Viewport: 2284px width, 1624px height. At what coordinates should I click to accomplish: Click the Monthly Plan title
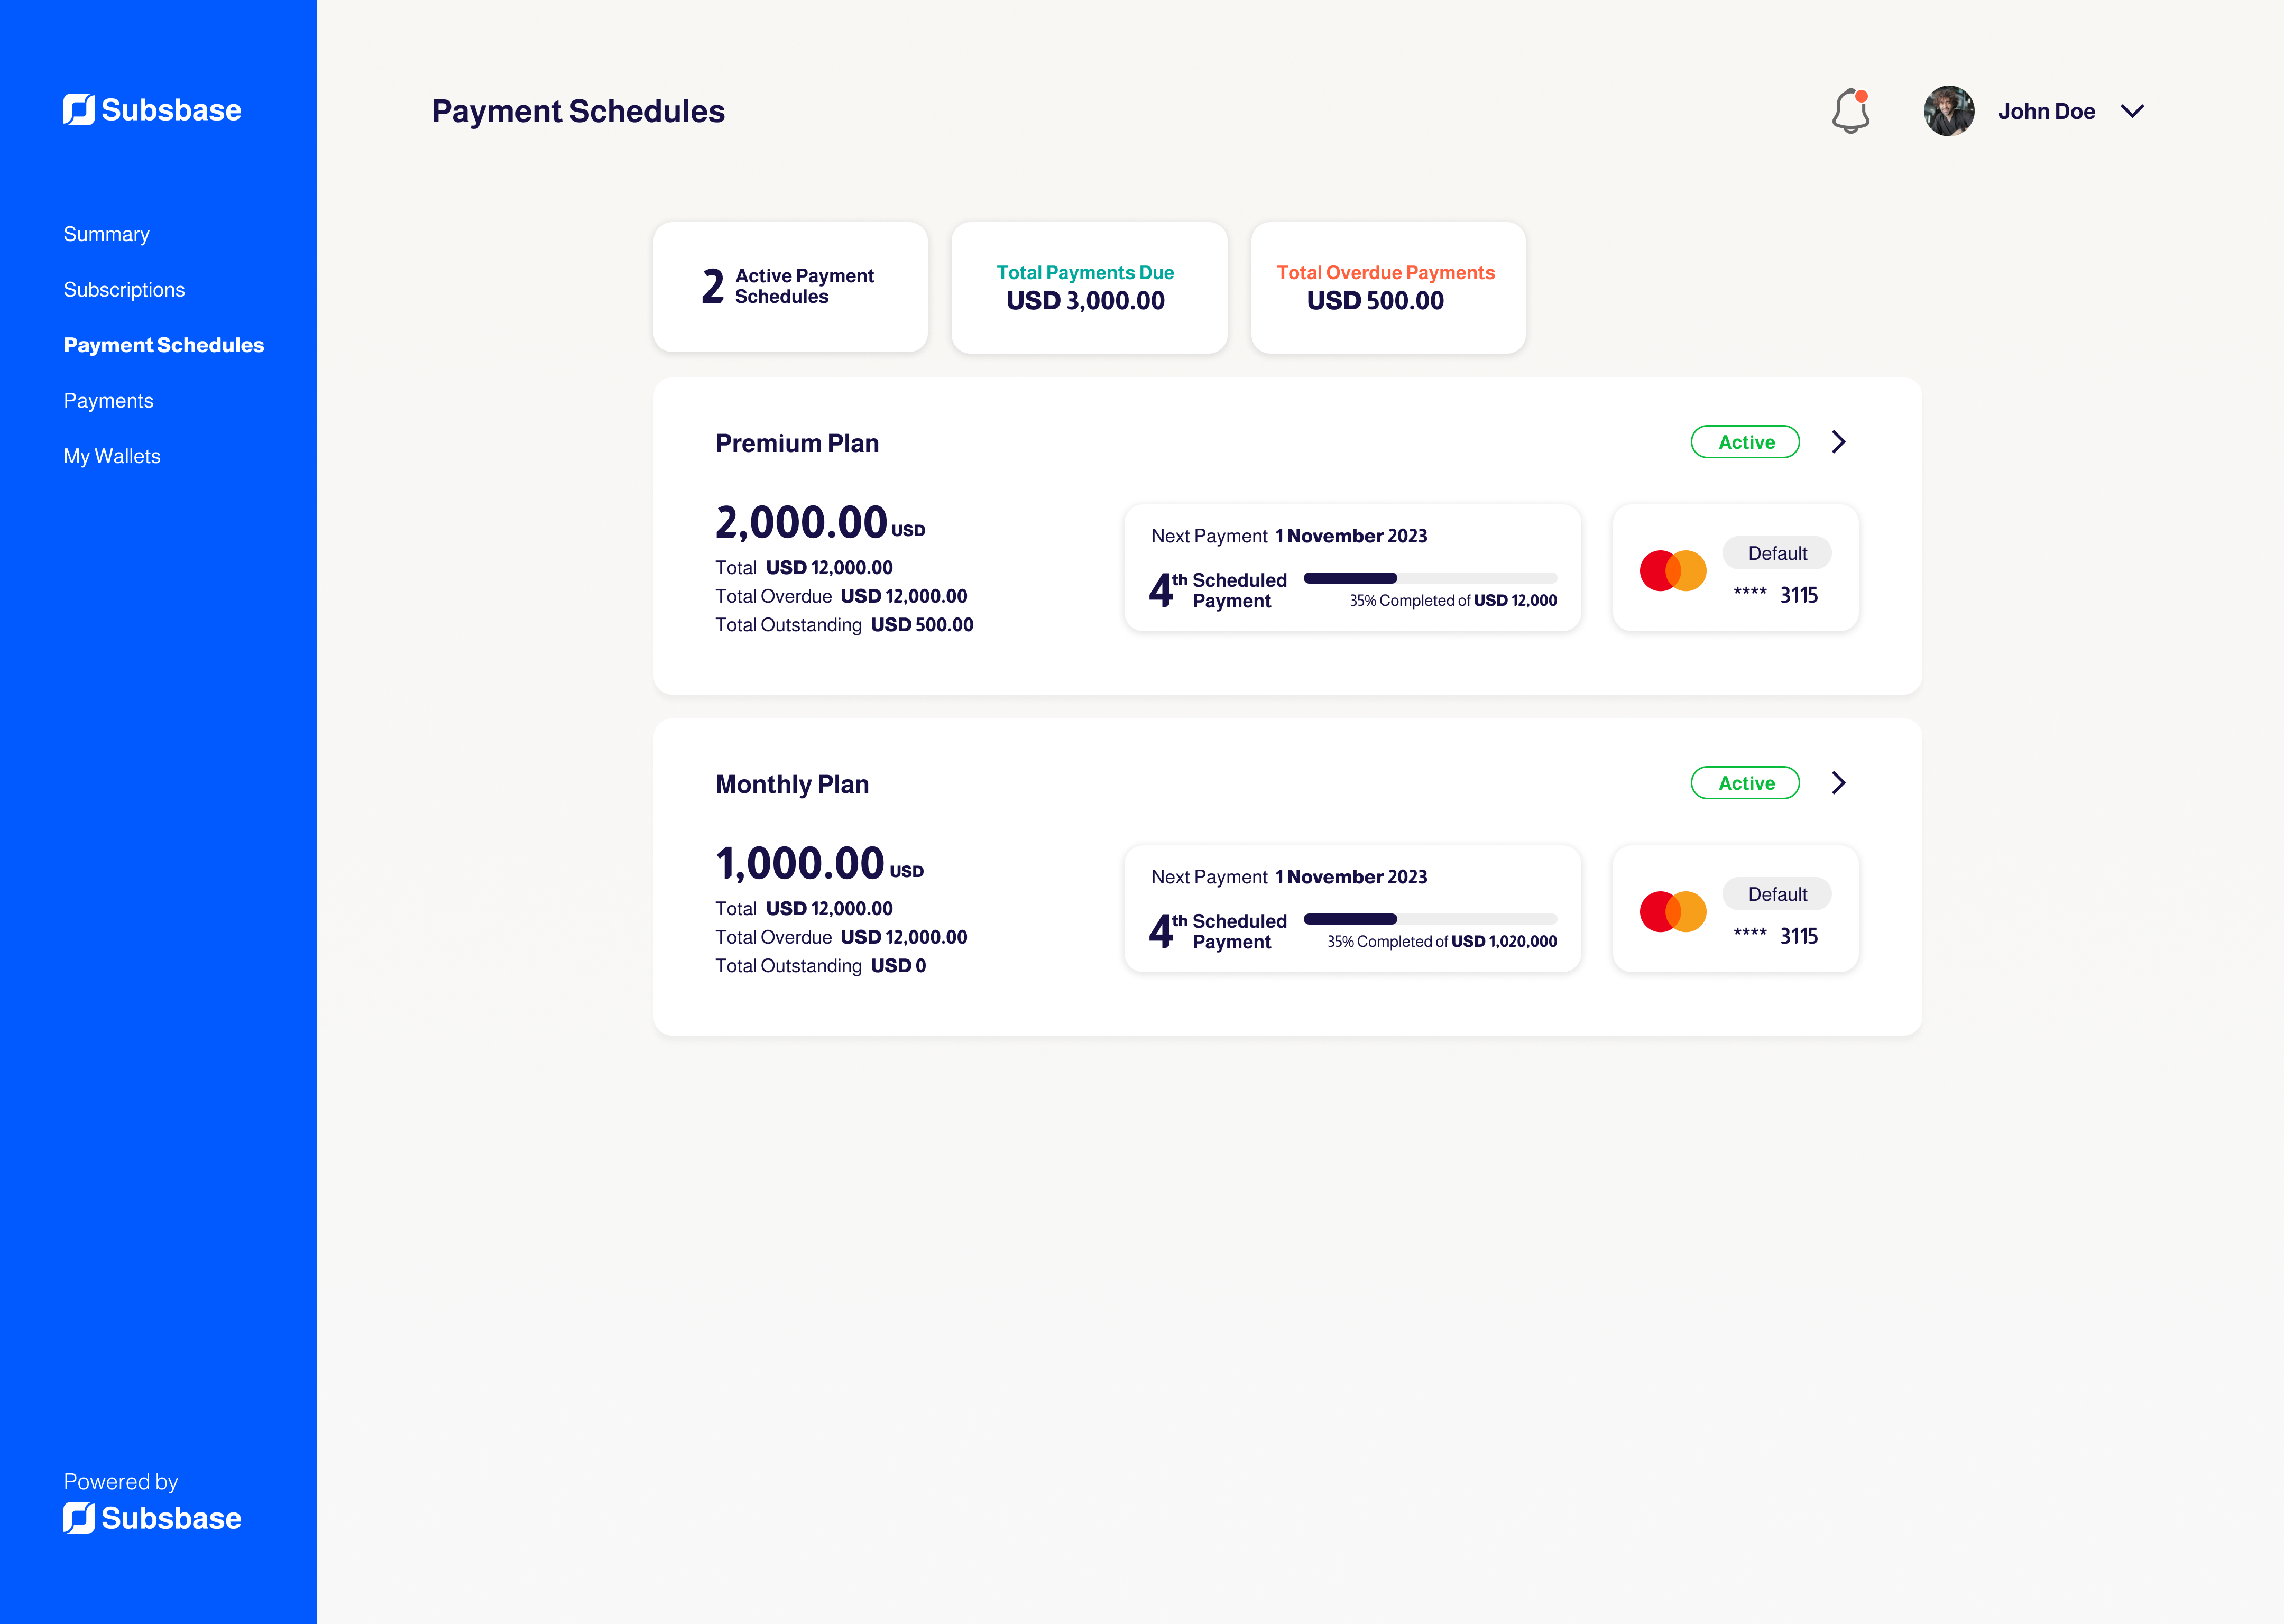click(x=792, y=784)
